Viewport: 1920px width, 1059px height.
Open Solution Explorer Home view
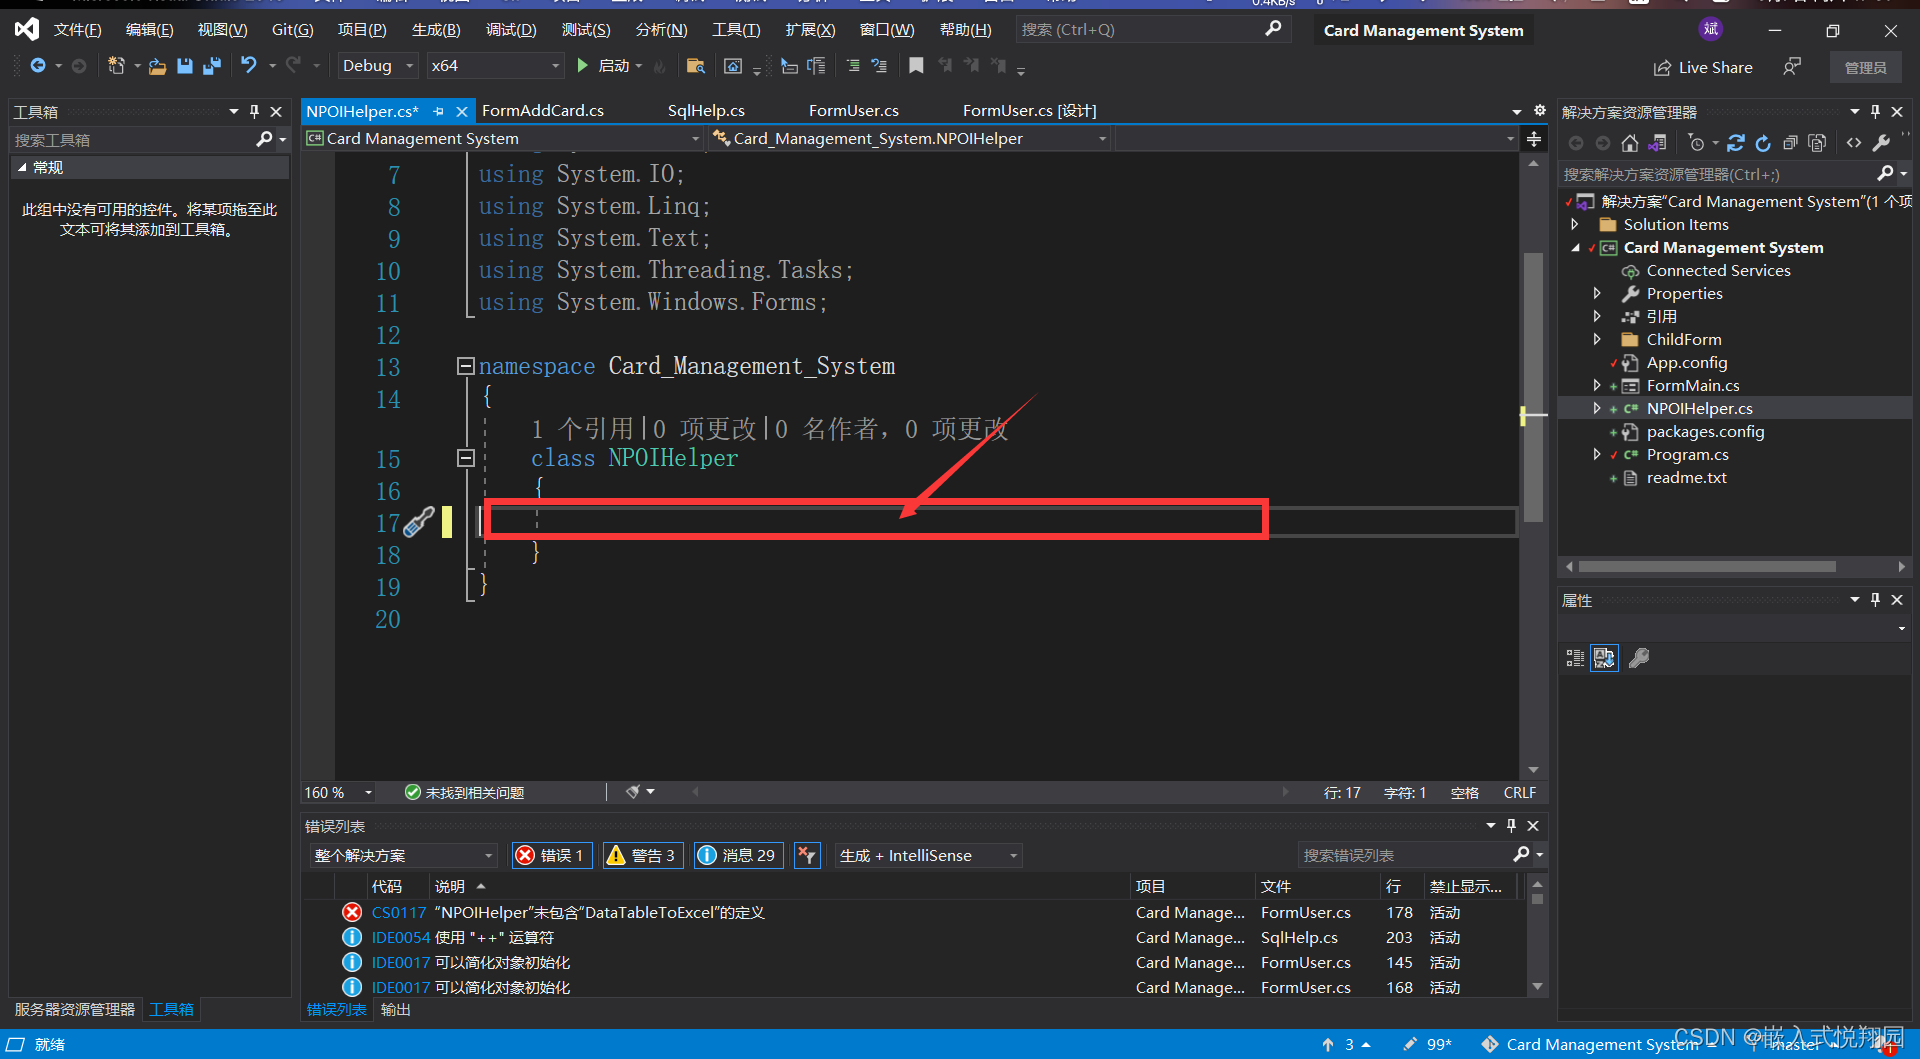(1630, 143)
